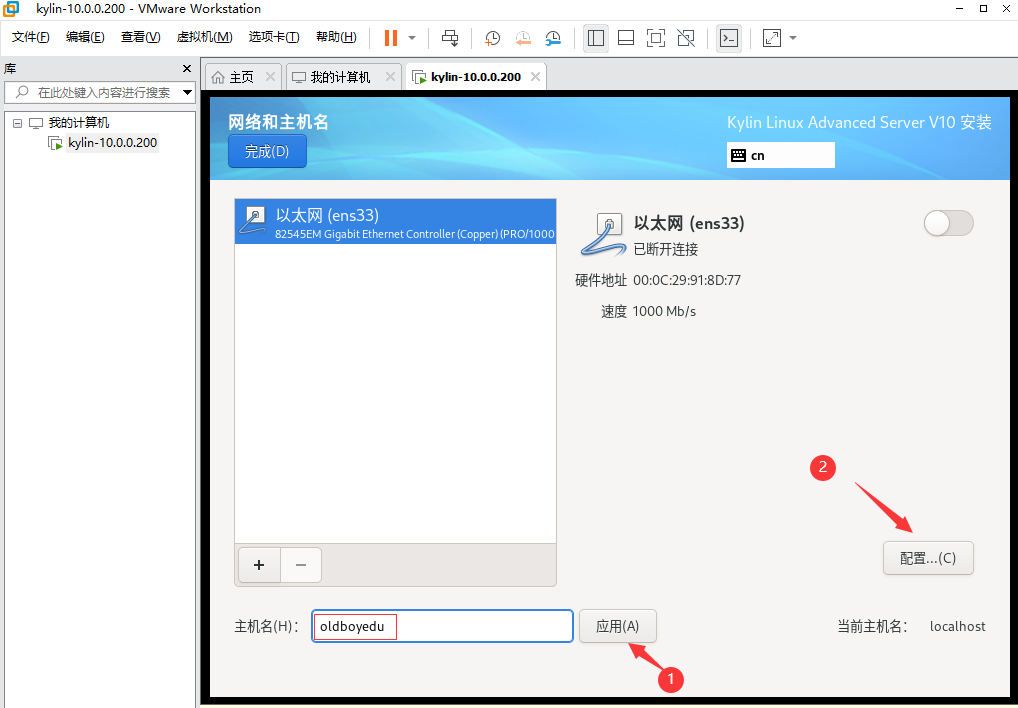Open the 编辑(E) menu

85,37
